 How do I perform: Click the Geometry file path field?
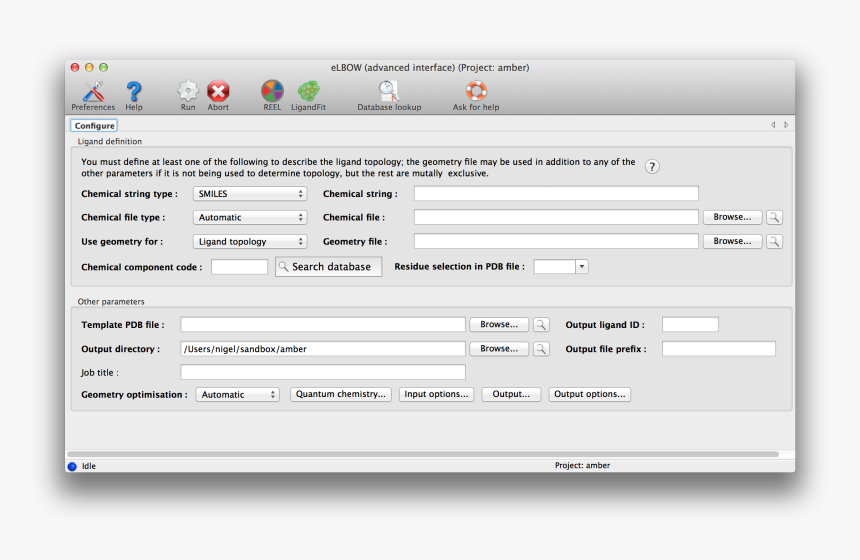click(556, 241)
